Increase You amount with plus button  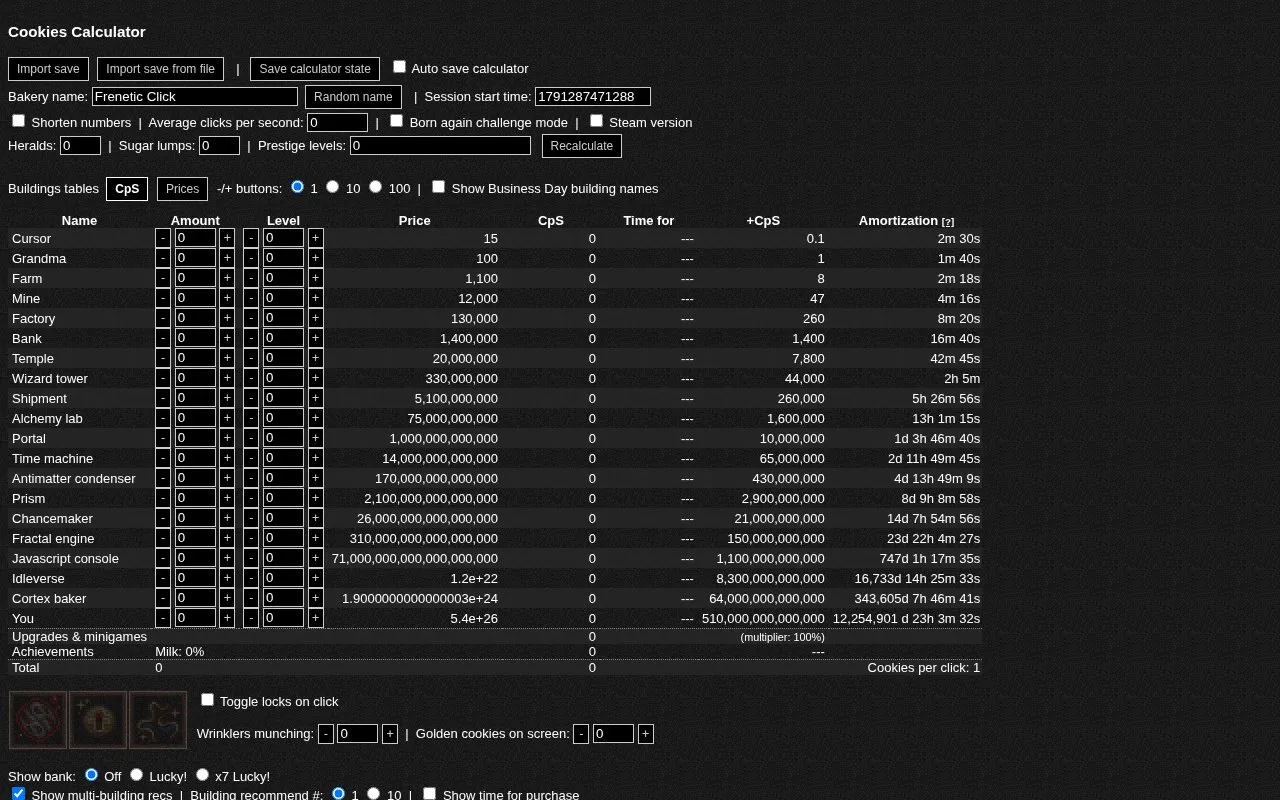pos(227,618)
